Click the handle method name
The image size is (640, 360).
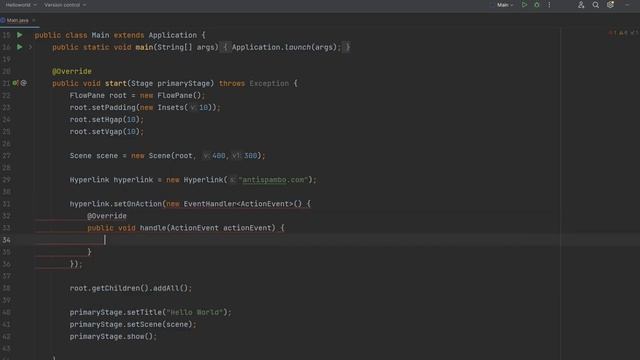pyautogui.click(x=153, y=228)
